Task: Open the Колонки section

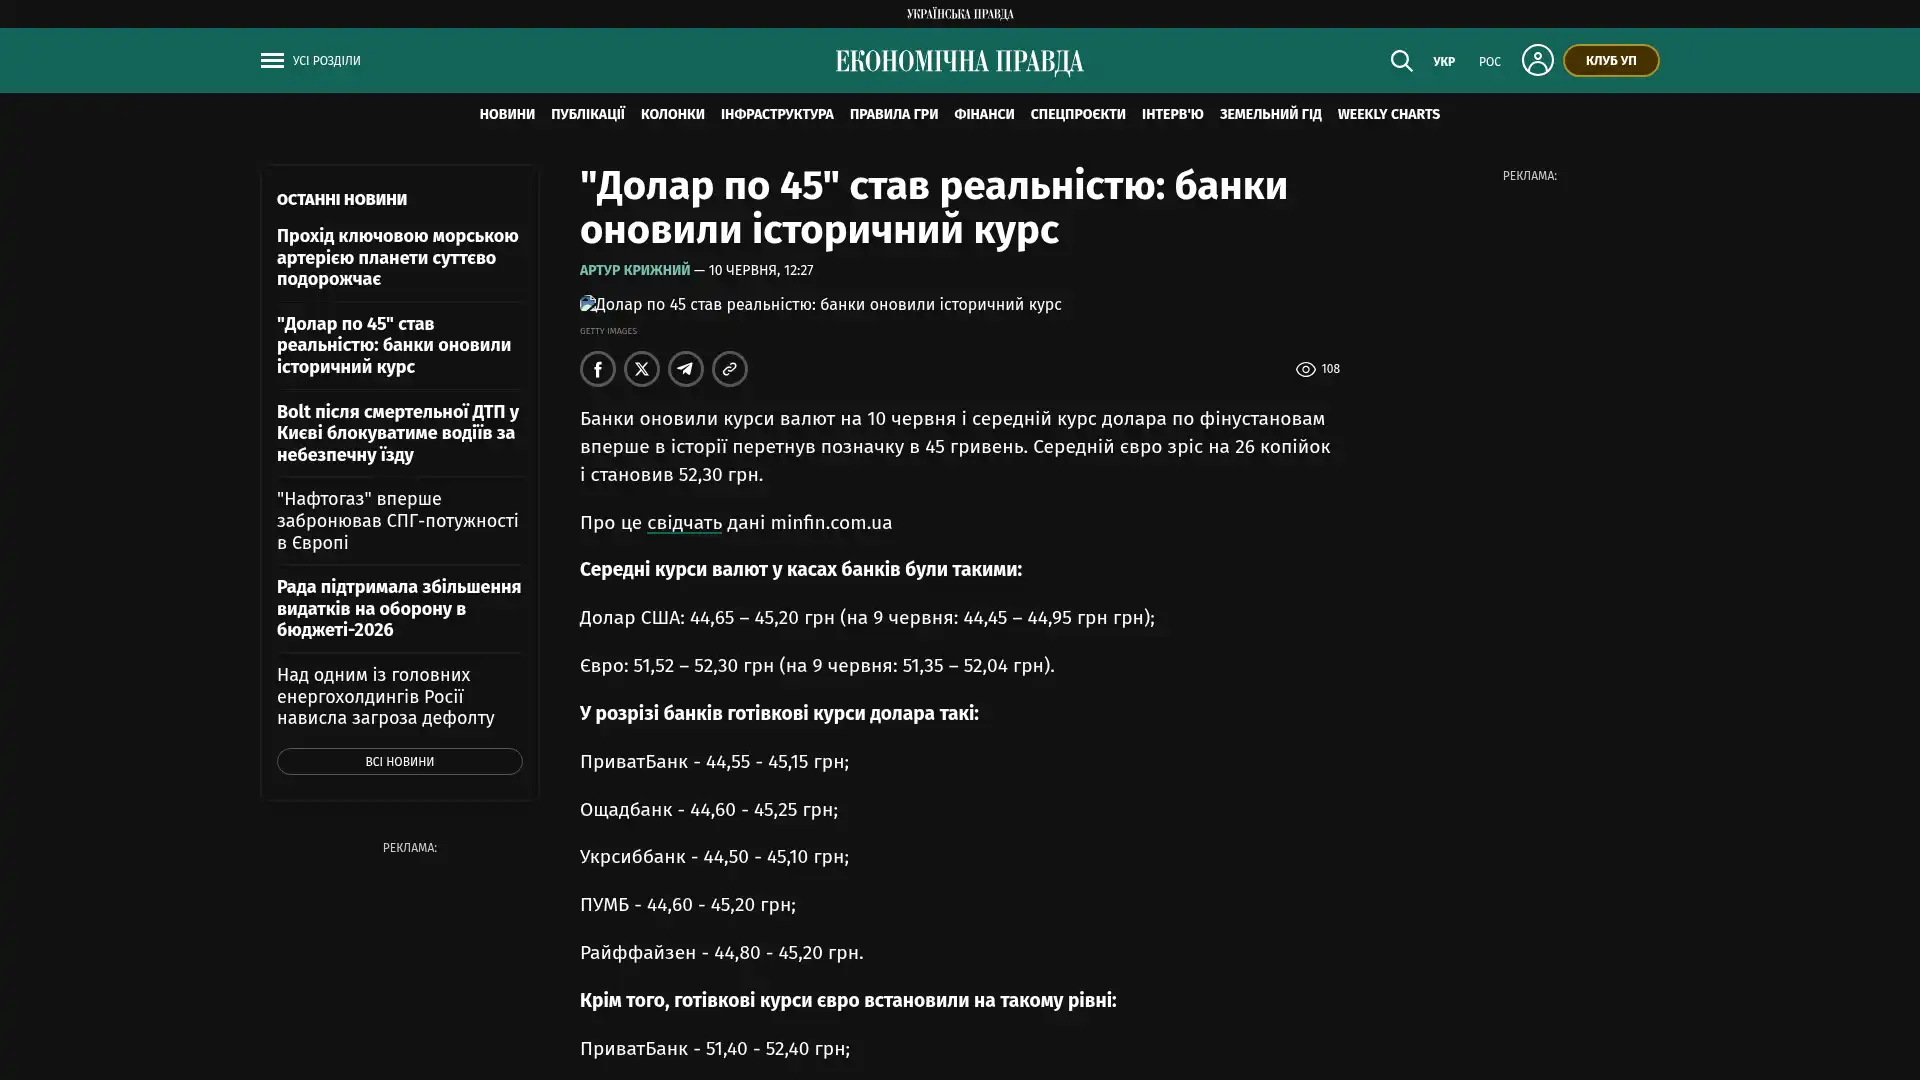Action: coord(672,114)
